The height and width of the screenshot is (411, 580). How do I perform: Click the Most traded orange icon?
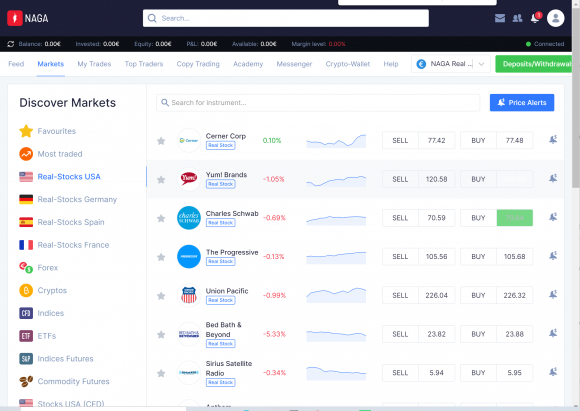[26, 154]
